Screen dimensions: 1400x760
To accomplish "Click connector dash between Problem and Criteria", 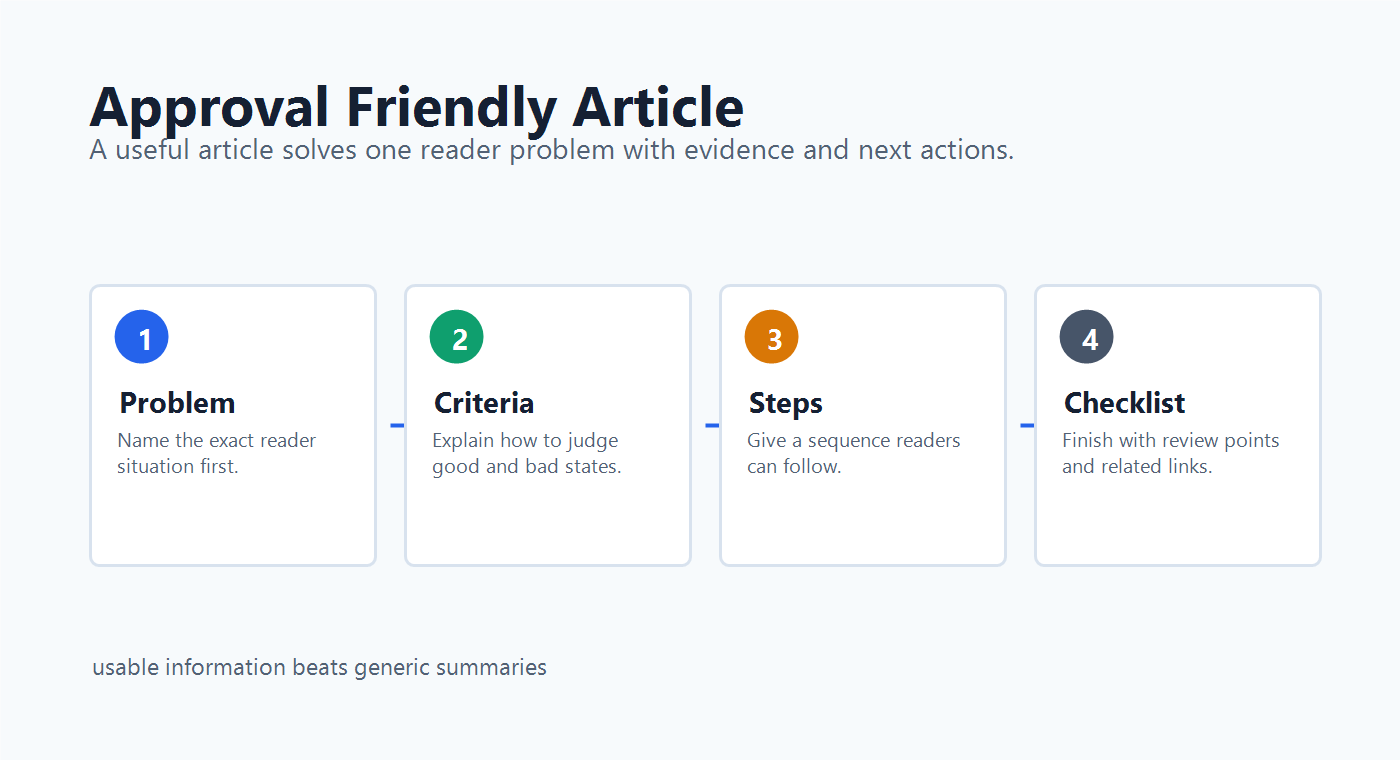I will click(x=397, y=426).
